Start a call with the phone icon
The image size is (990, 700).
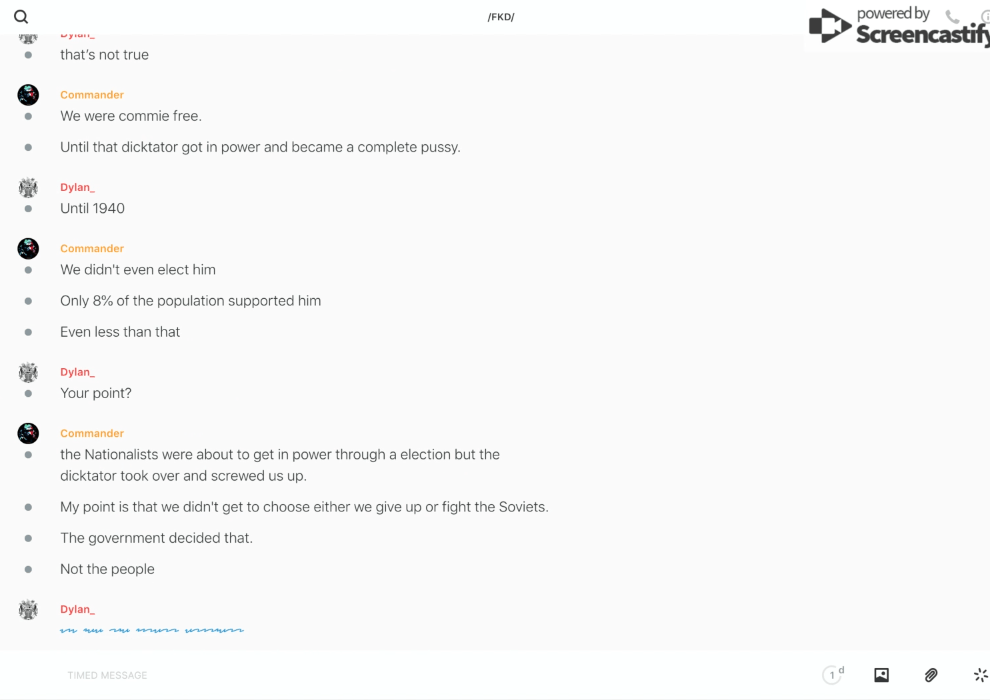(x=952, y=17)
